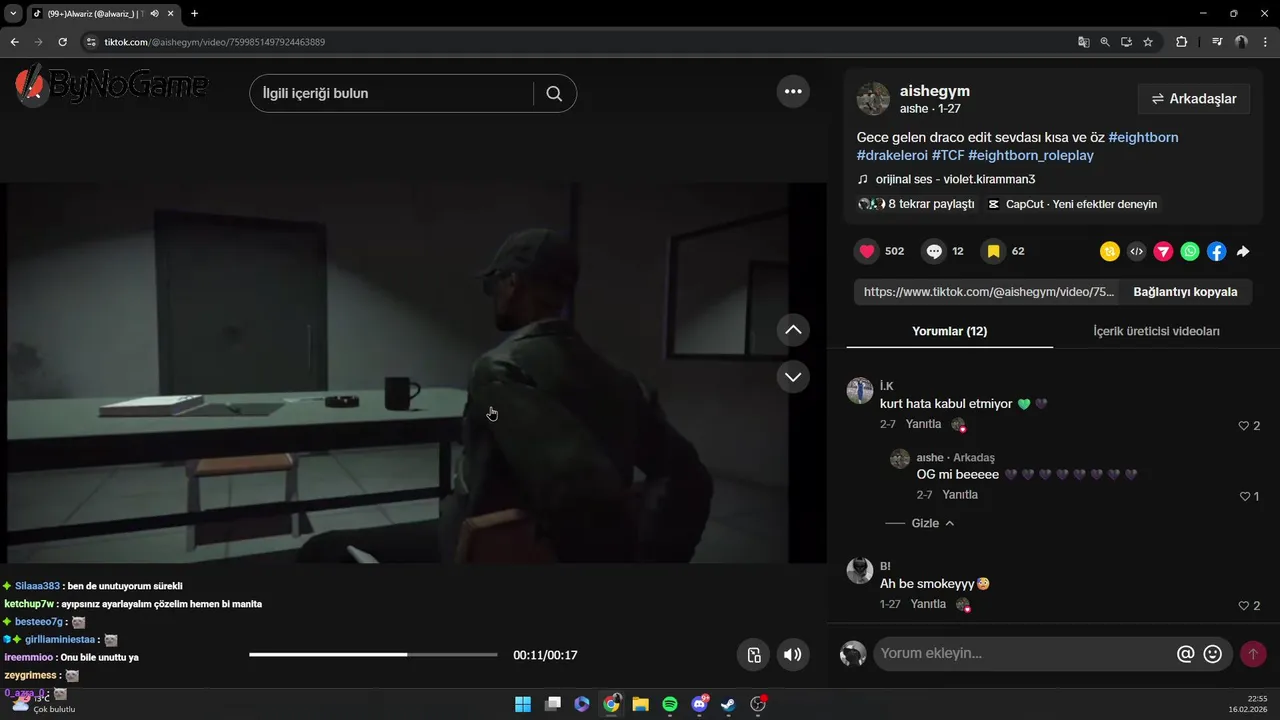Expand more share options arrow
The width and height of the screenshot is (1280, 720).
(1243, 252)
